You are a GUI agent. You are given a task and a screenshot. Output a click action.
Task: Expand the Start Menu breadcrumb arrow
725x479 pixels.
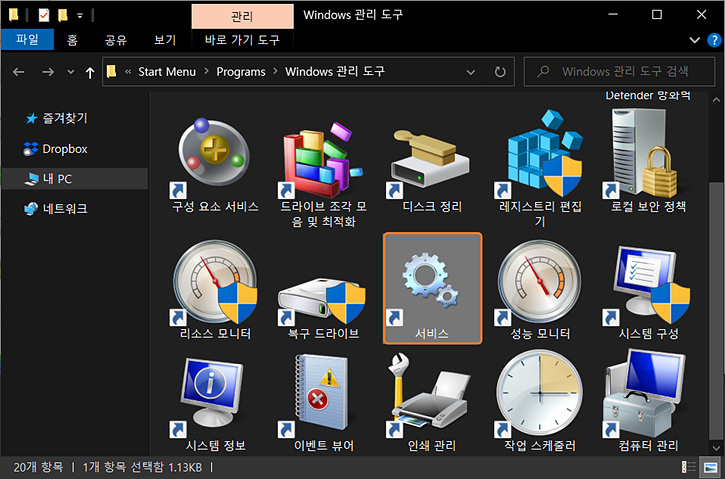click(x=206, y=72)
